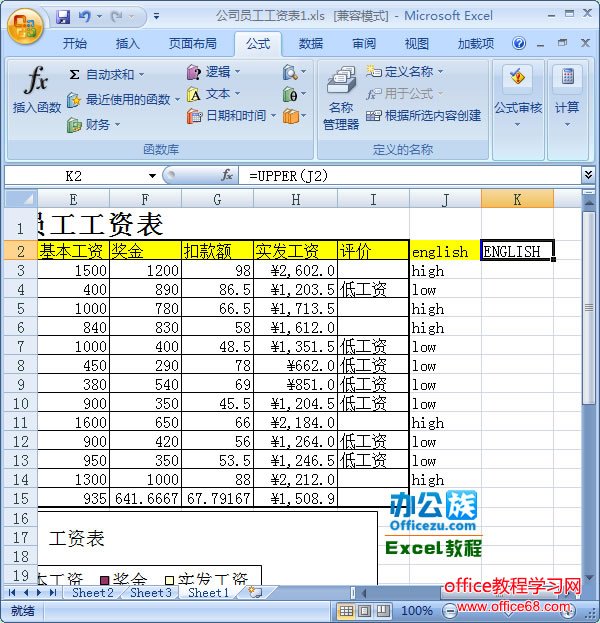Select column E header
Screen dimensions: 600x623
pos(73,199)
